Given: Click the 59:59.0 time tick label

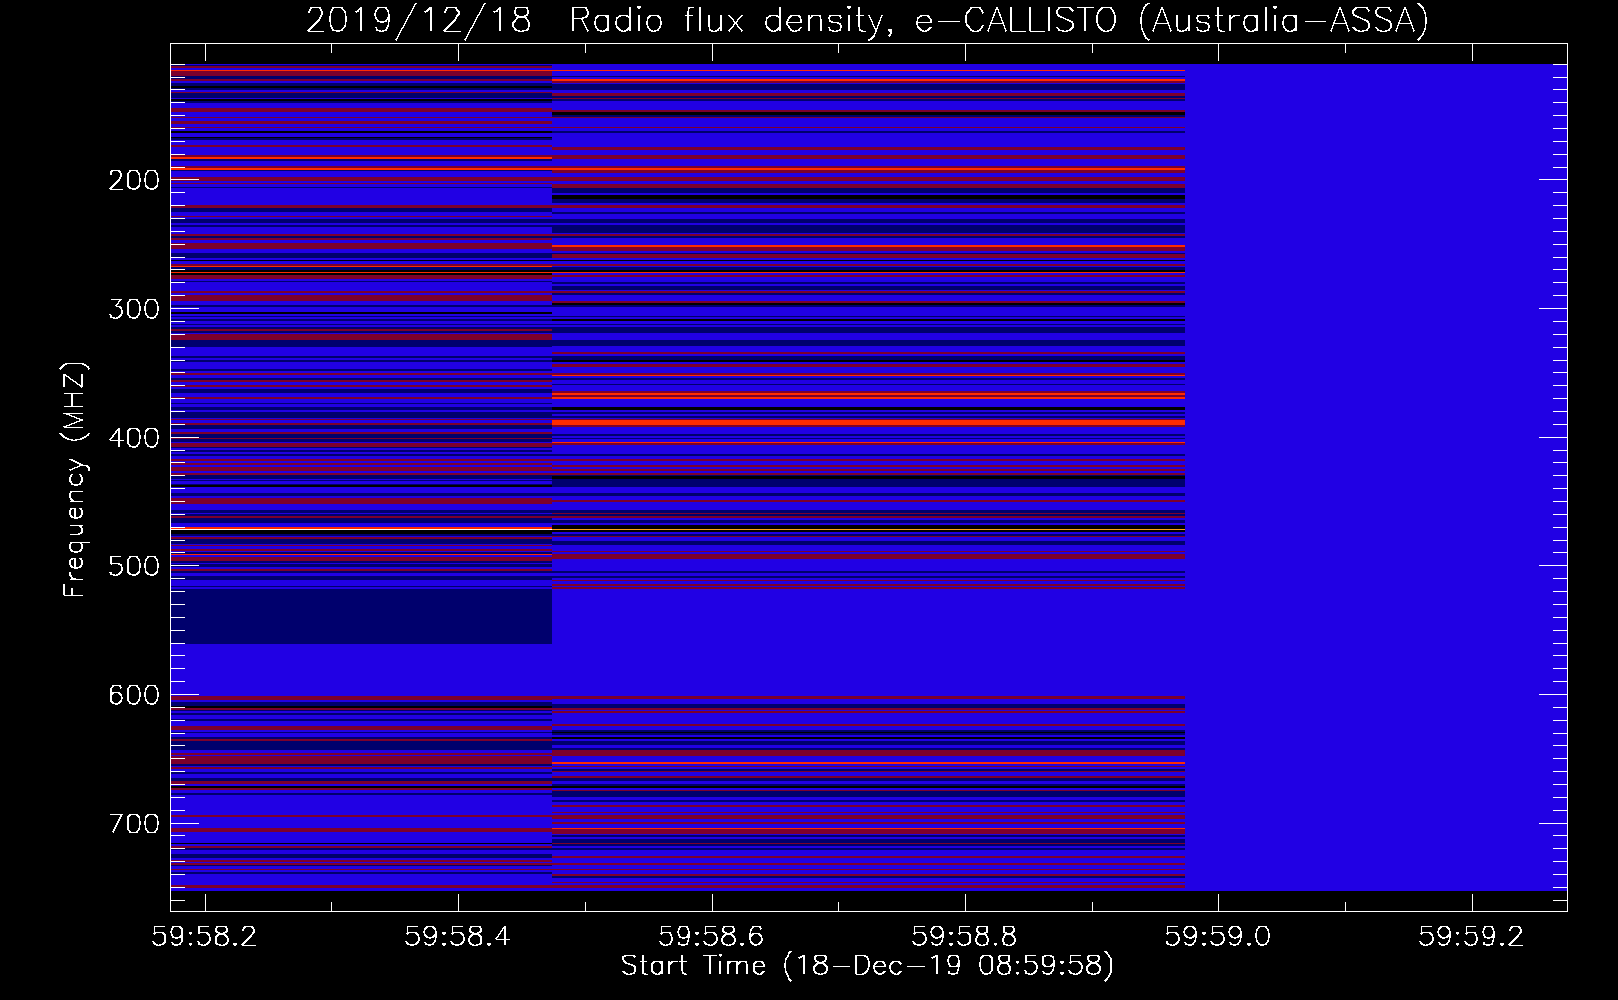Looking at the screenshot, I should pos(1218,936).
